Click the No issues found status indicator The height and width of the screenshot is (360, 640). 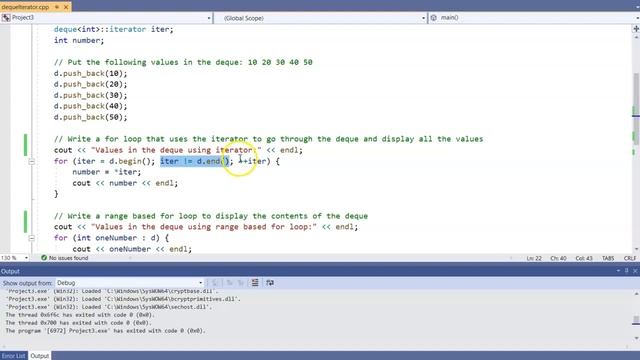tap(64, 258)
